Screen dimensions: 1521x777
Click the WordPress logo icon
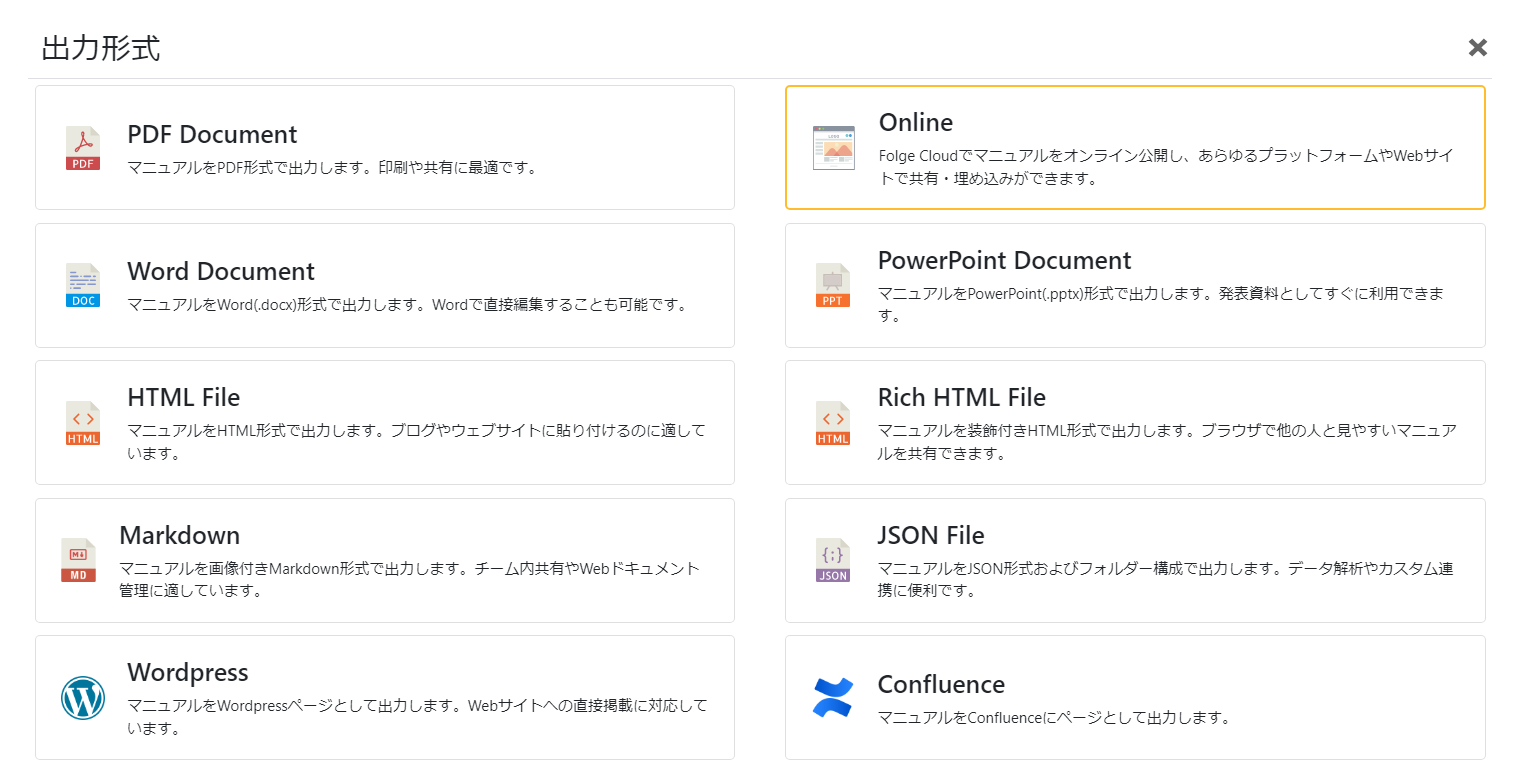[83, 698]
